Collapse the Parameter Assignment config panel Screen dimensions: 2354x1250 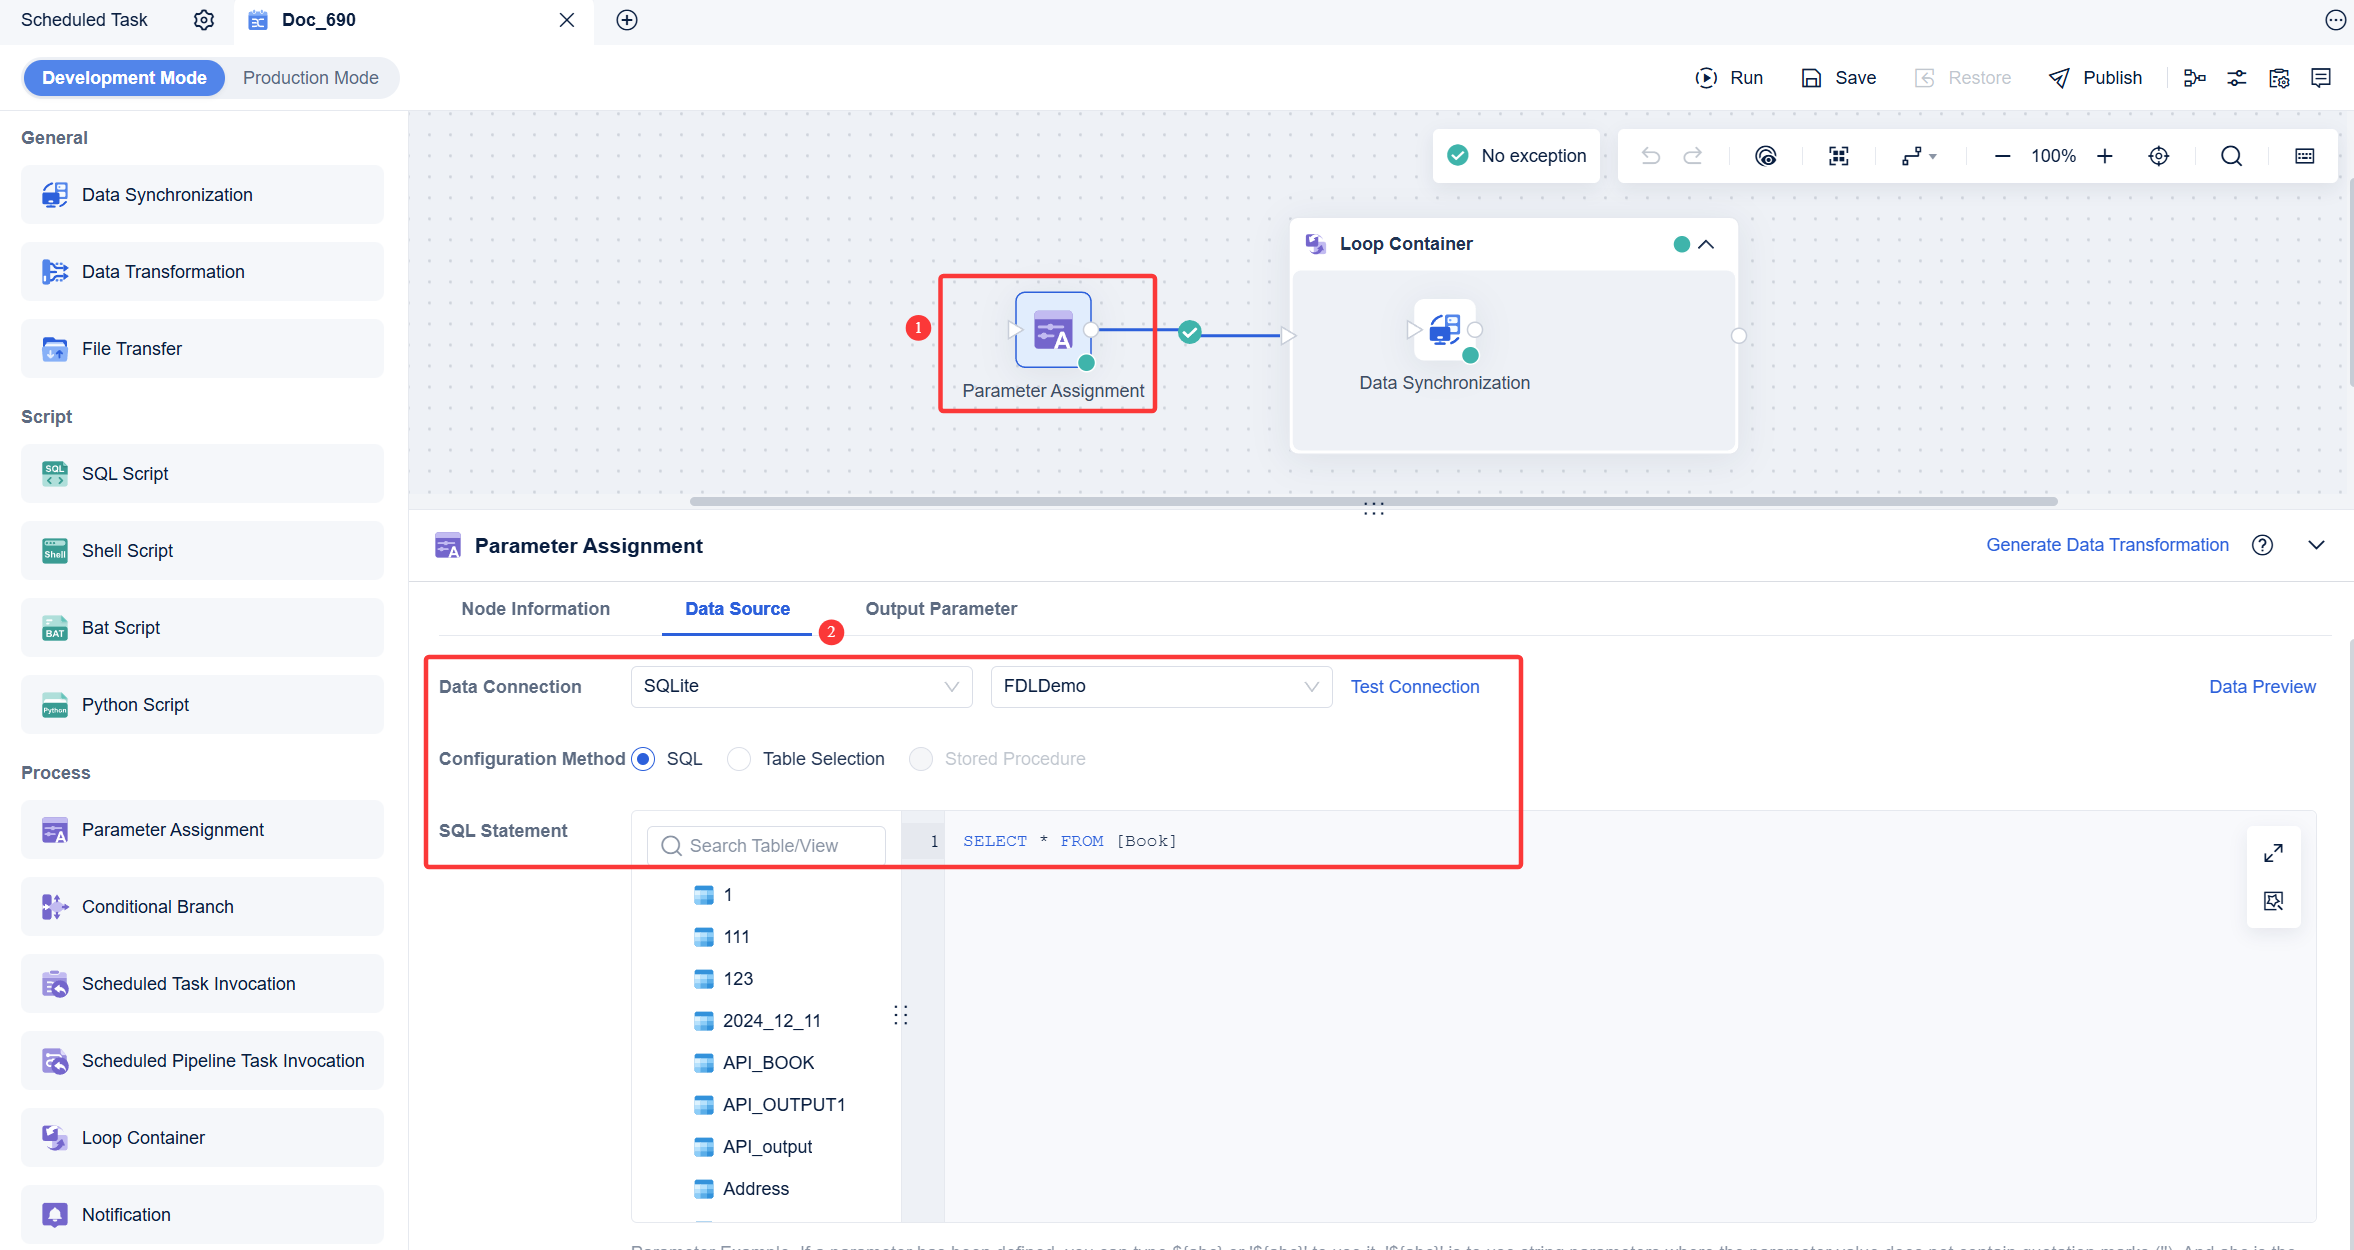[2316, 545]
